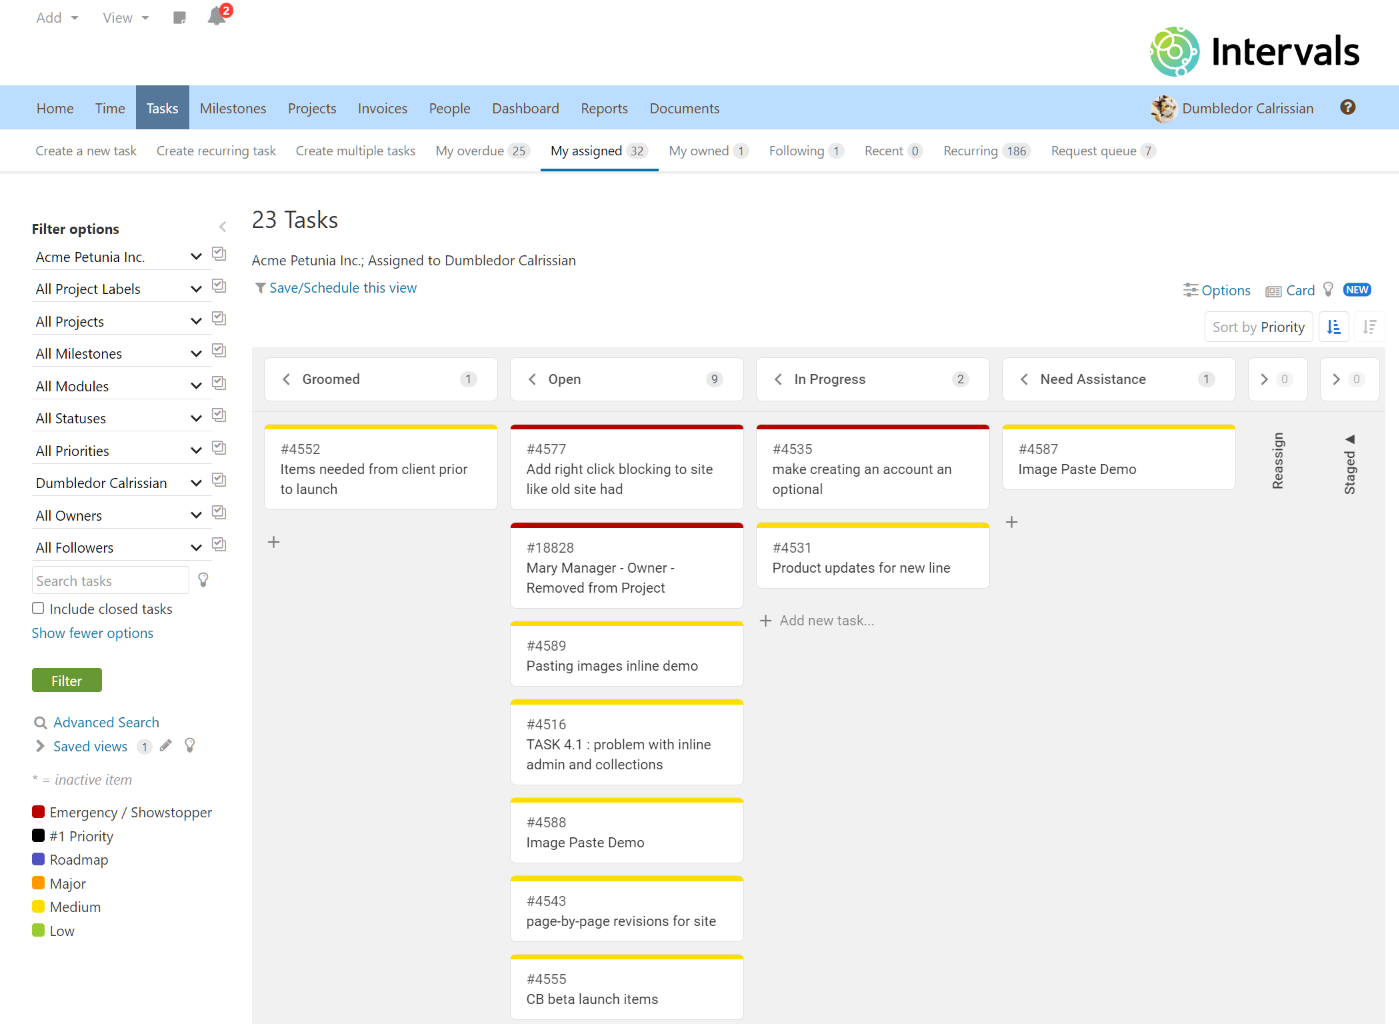This screenshot has height=1024, width=1399.
Task: Click the notes icon in top bar
Action: tap(180, 18)
